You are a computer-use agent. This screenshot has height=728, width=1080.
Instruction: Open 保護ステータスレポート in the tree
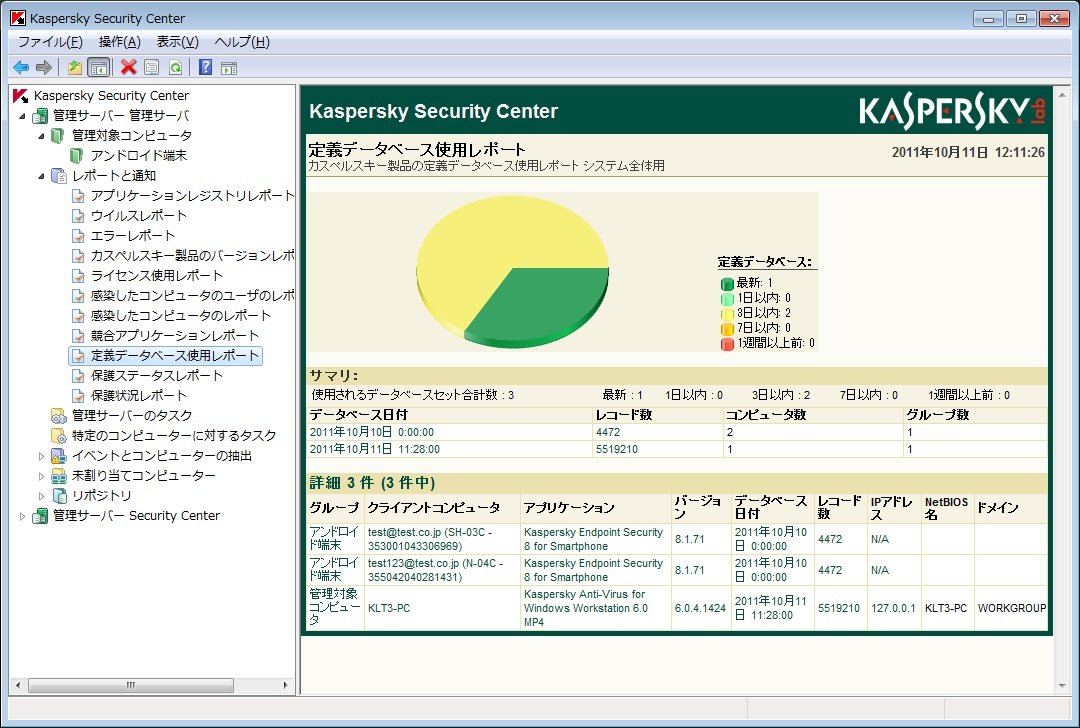[157, 375]
